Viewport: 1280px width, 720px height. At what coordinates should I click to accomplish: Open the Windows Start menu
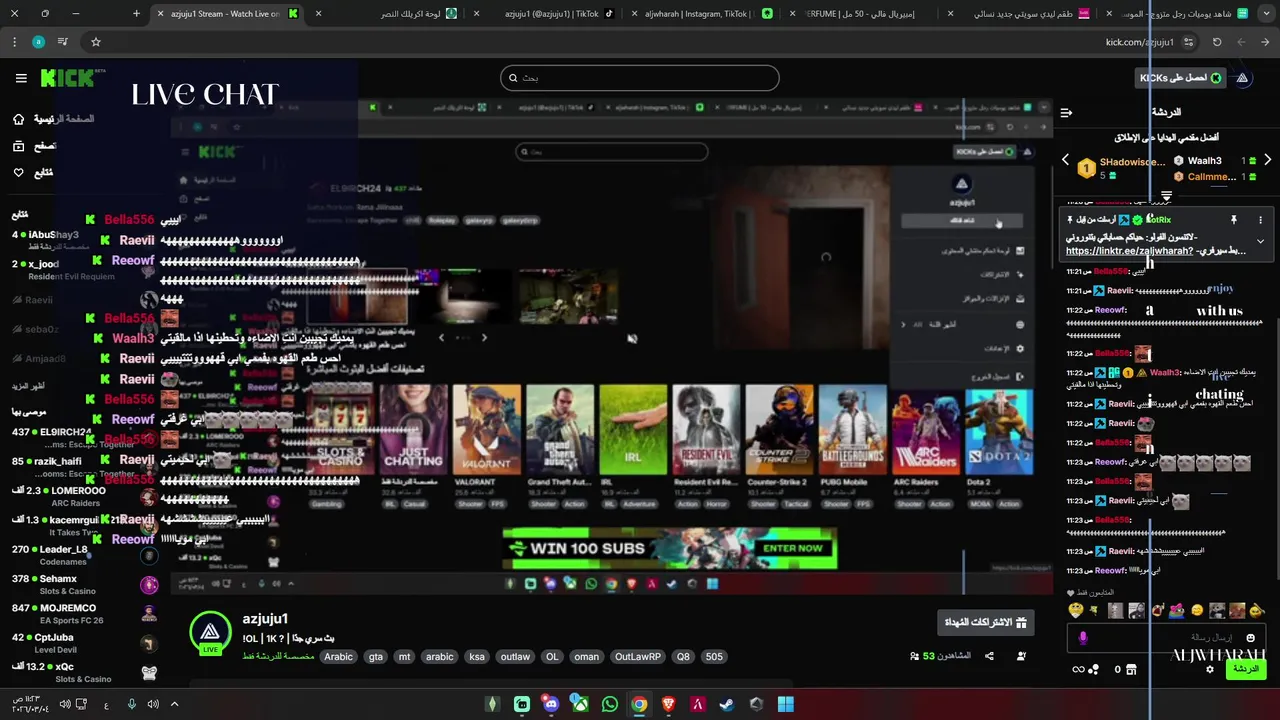click(x=786, y=704)
